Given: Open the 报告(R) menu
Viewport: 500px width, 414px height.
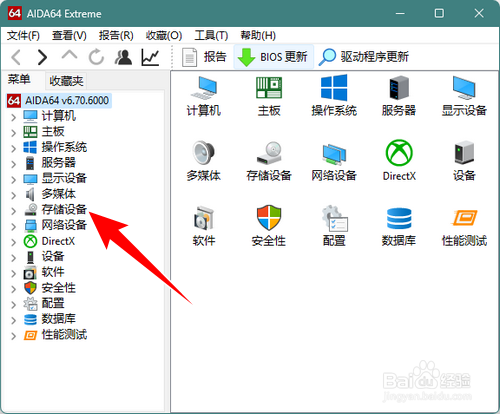Looking at the screenshot, I should tap(116, 35).
